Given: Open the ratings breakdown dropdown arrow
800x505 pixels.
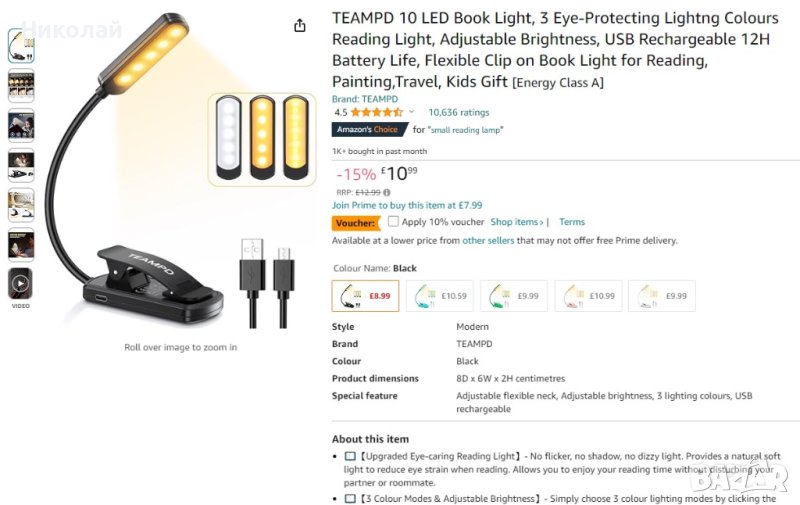Looking at the screenshot, I should tap(411, 113).
